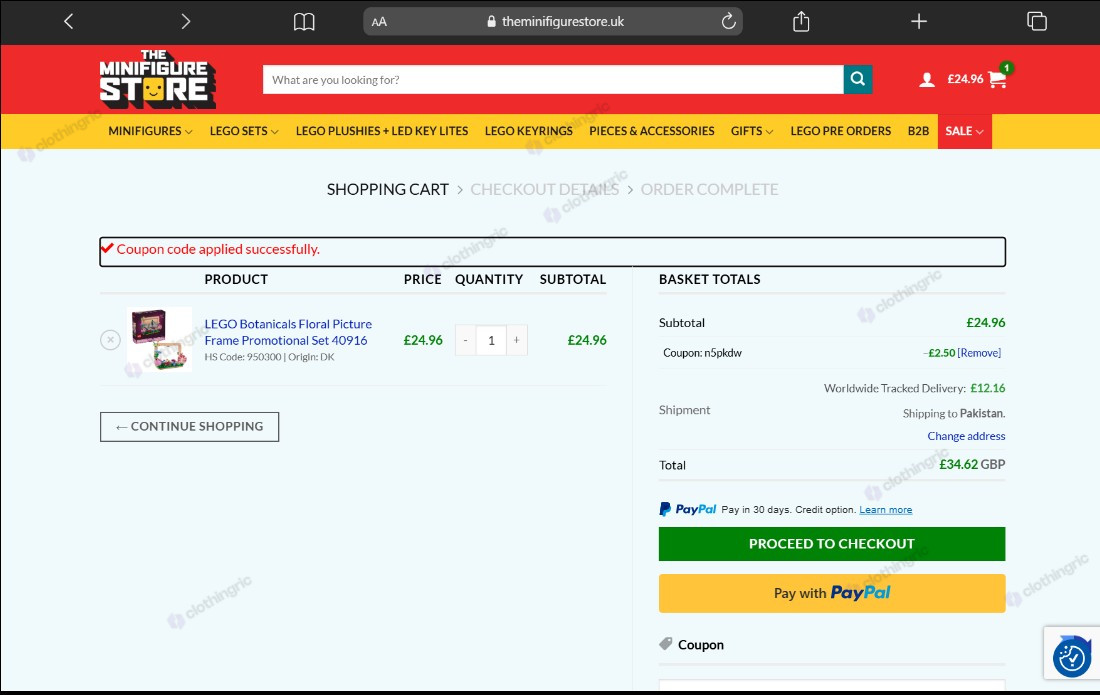
Task: Tap the AA reader text size control
Action: coord(379,22)
